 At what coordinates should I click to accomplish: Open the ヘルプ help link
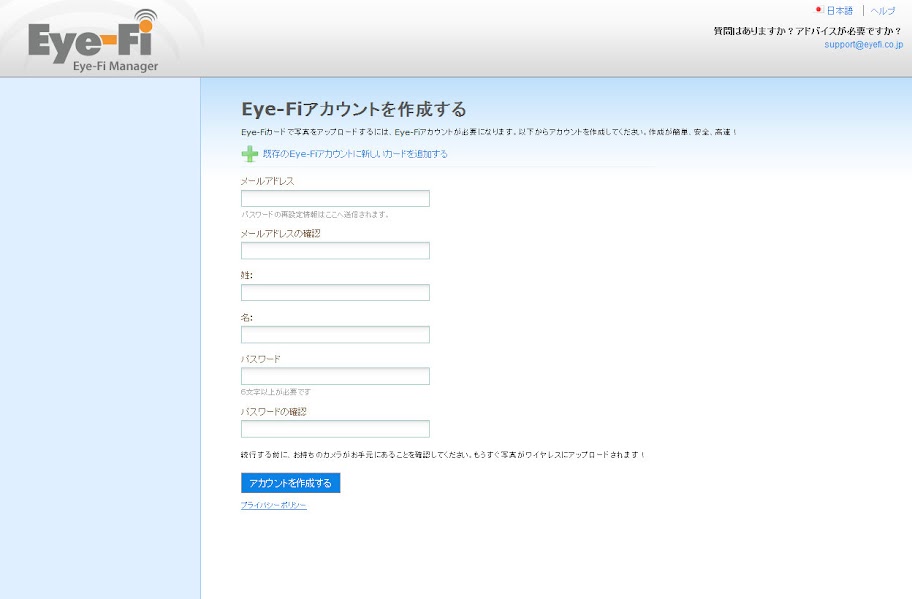pyautogui.click(x=883, y=11)
